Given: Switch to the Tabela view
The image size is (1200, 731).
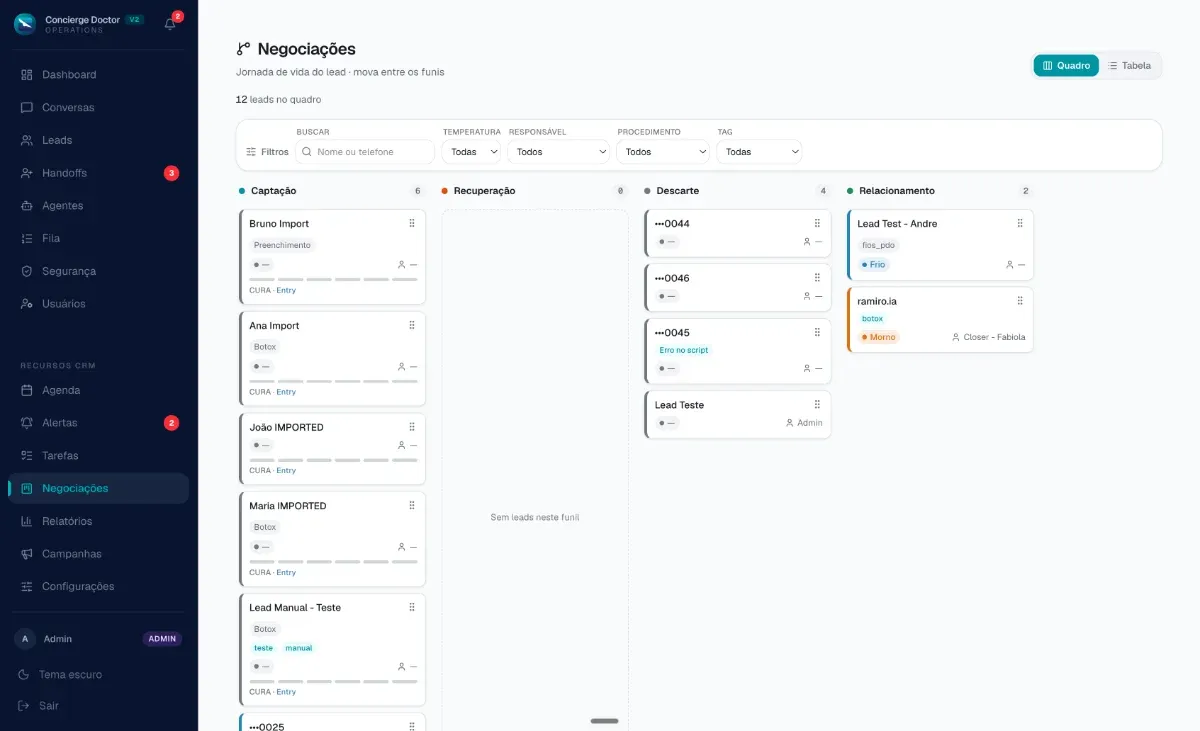Looking at the screenshot, I should (x=1129, y=65).
